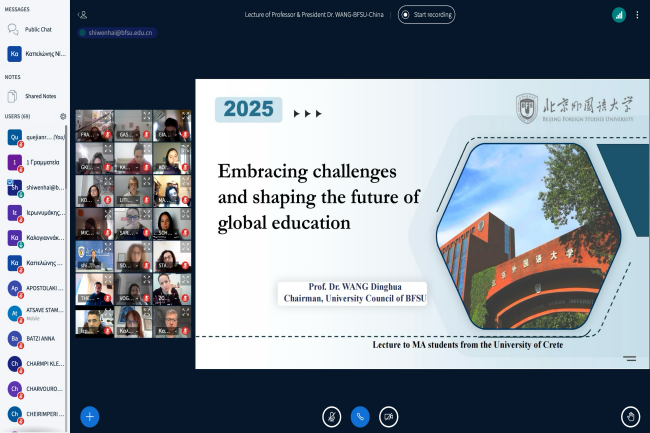
Task: Open the blue plus actions menu
Action: (x=90, y=416)
